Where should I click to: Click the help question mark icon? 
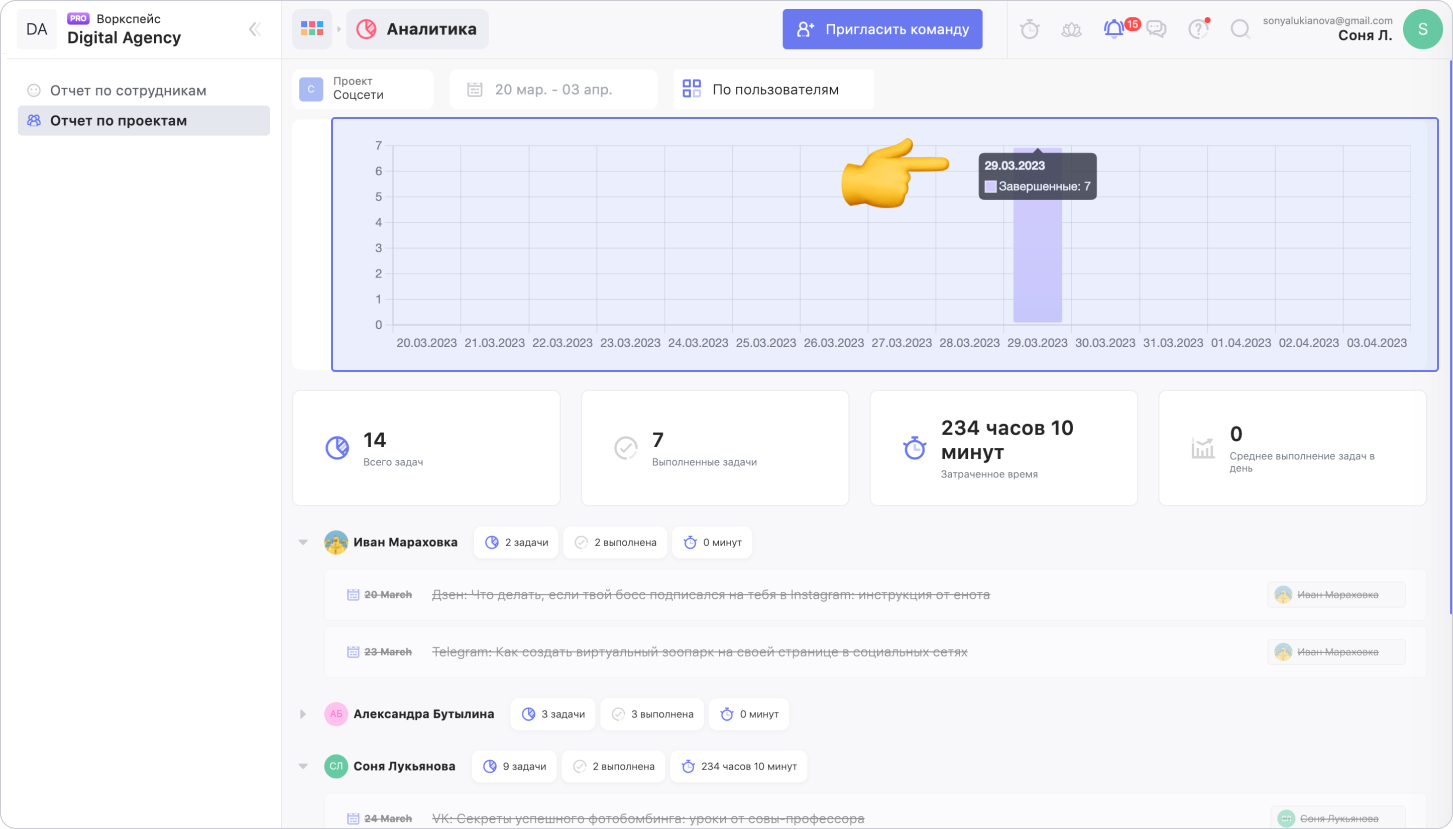(x=1197, y=30)
